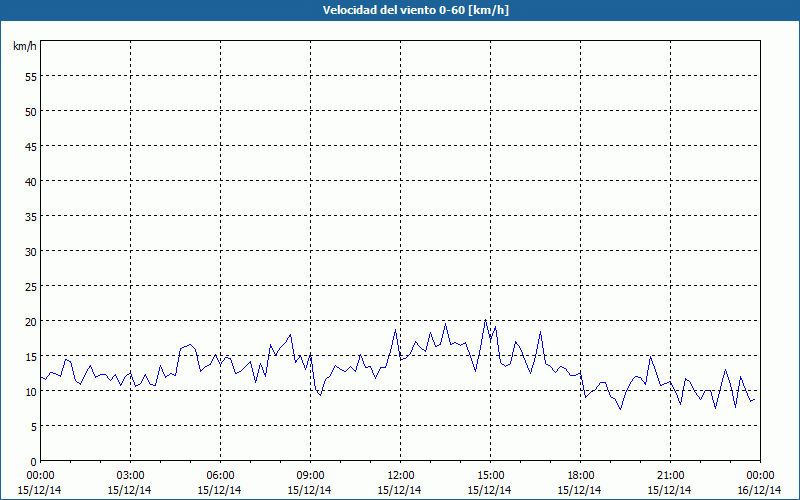800x500 pixels.
Task: Click the 15:00 time label
Action: 490,476
